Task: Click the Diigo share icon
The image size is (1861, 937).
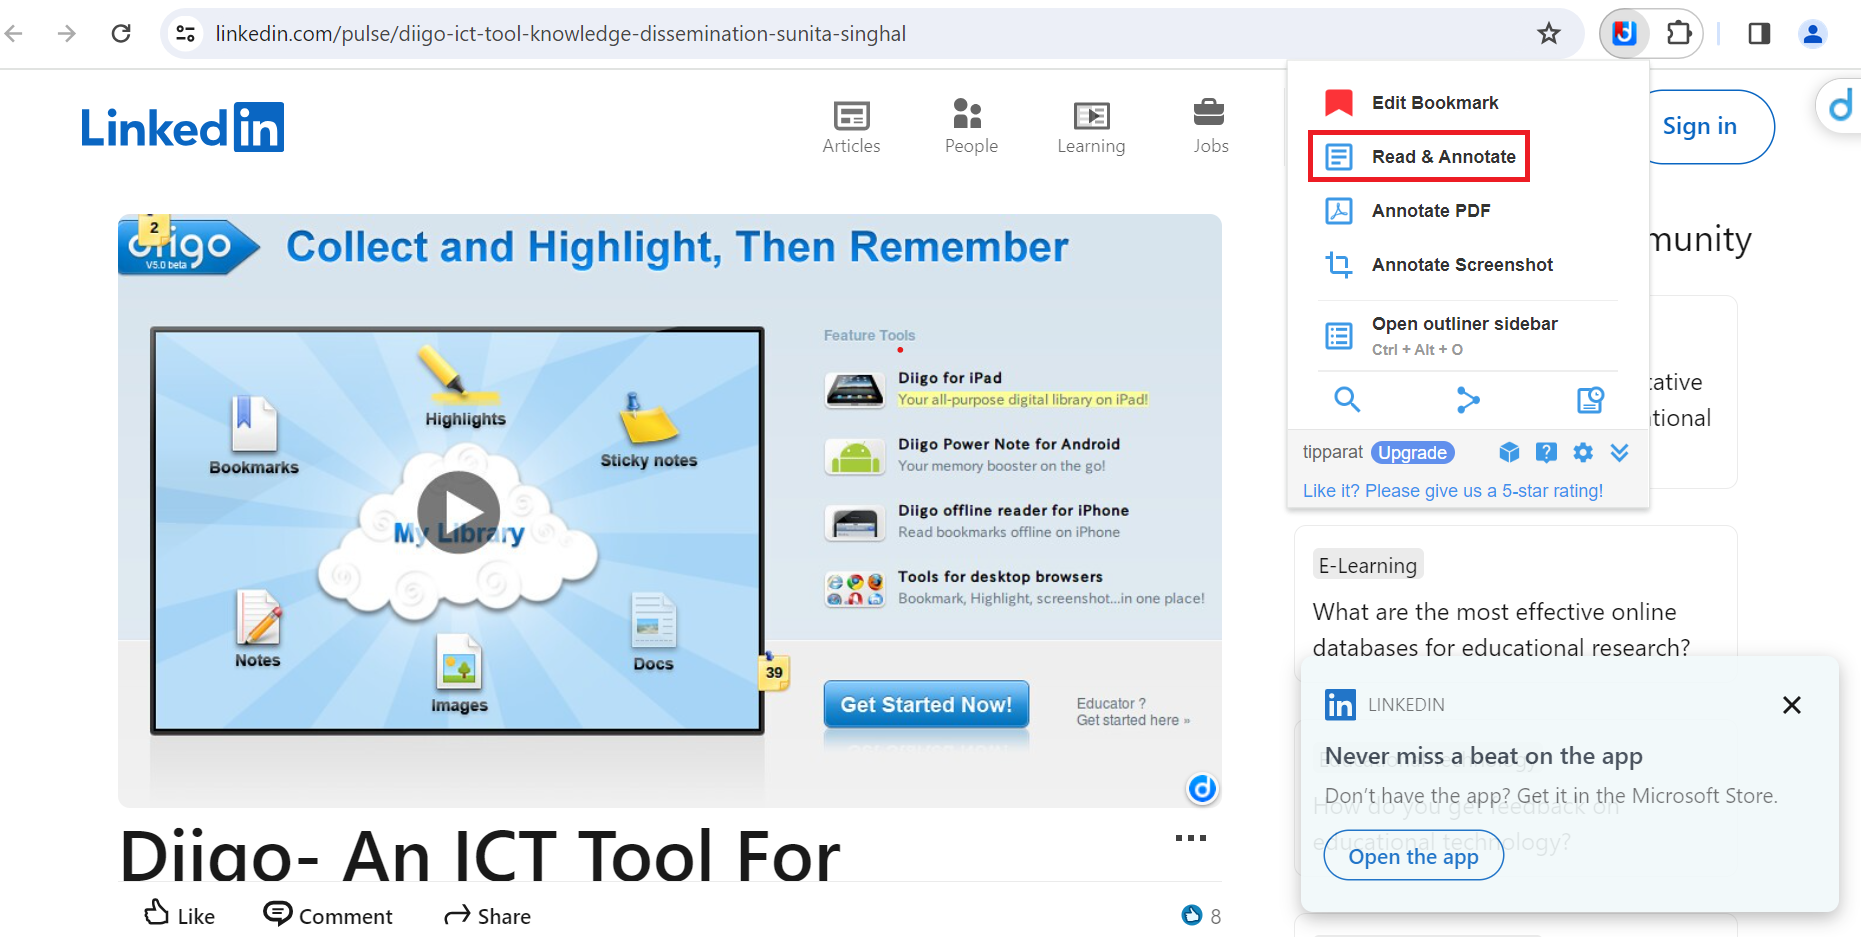Action: (1468, 400)
